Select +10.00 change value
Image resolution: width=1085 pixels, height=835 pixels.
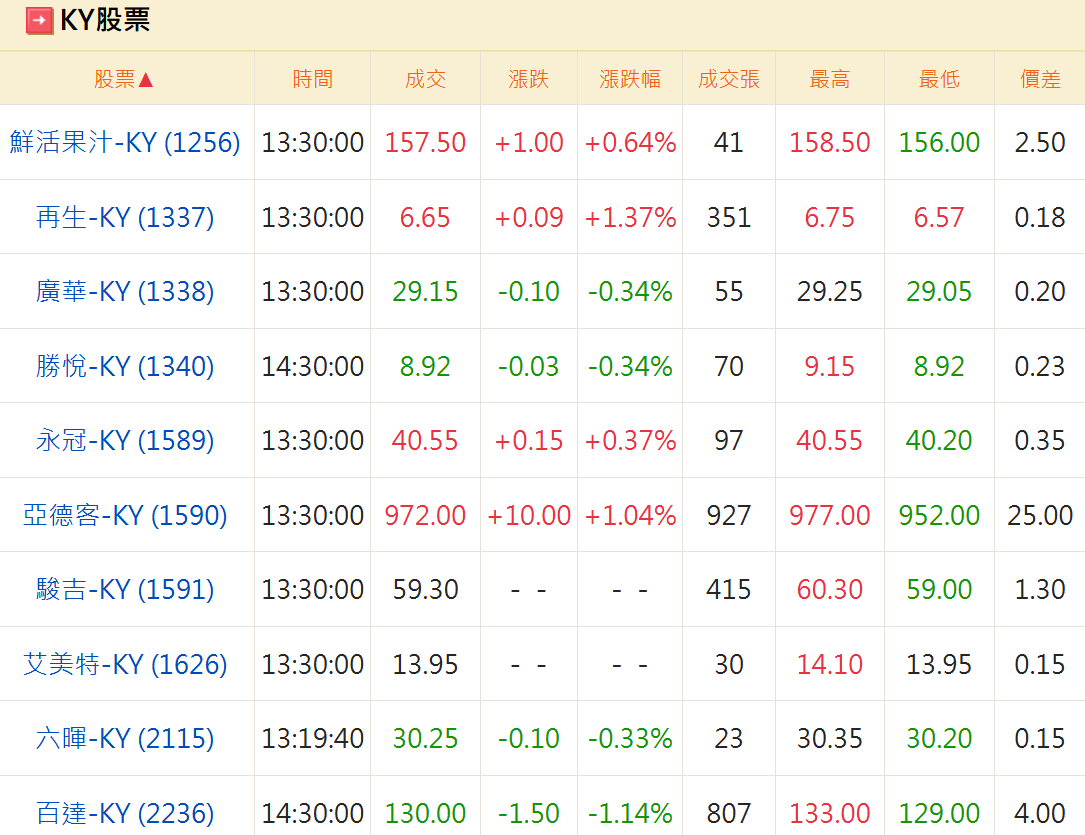click(529, 515)
